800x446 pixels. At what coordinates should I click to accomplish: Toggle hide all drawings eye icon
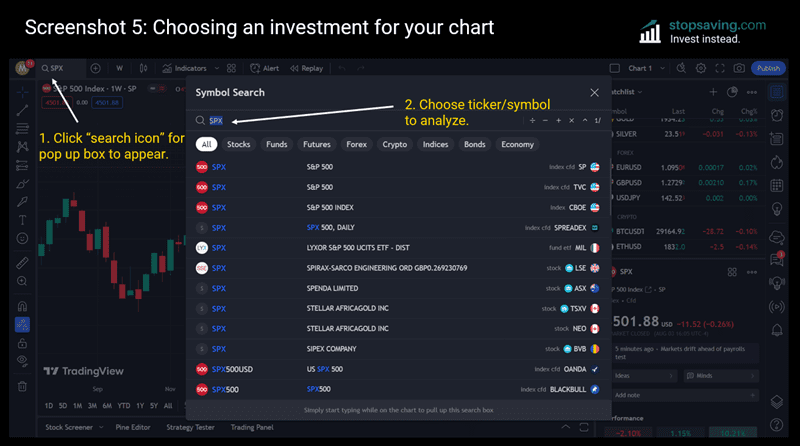click(22, 361)
